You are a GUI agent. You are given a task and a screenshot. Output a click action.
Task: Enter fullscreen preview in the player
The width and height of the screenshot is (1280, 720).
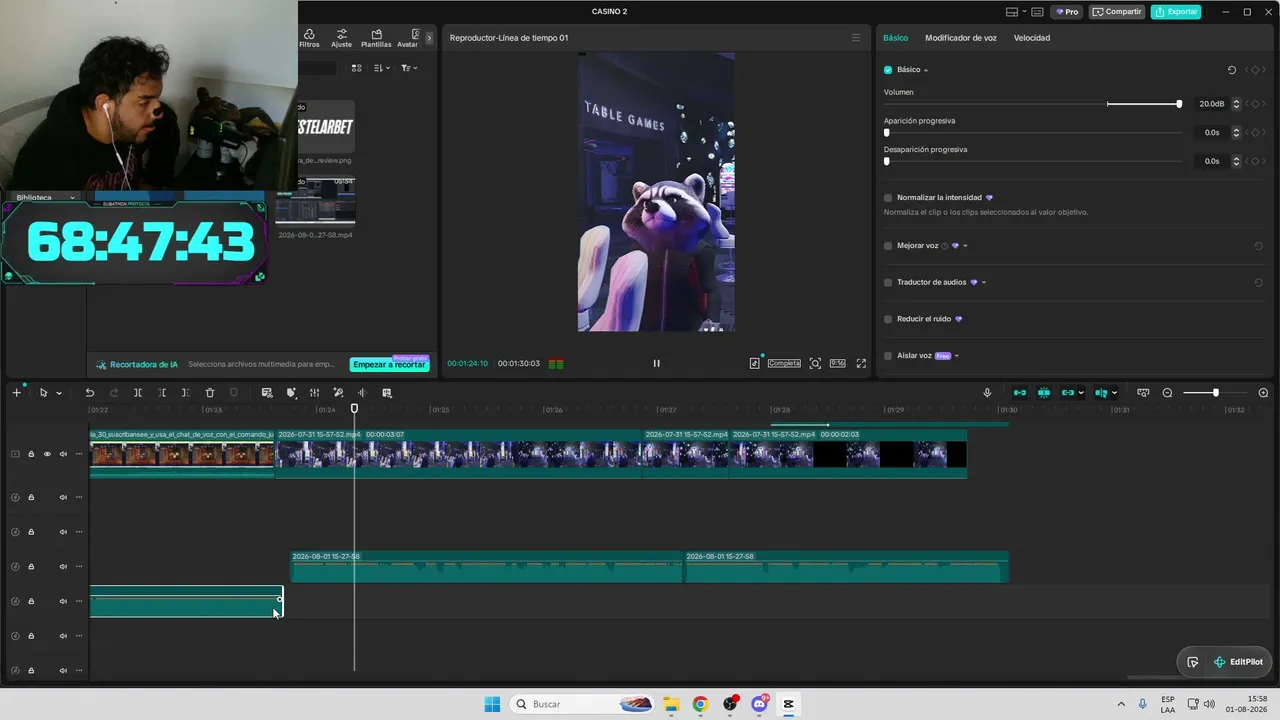[861, 363]
